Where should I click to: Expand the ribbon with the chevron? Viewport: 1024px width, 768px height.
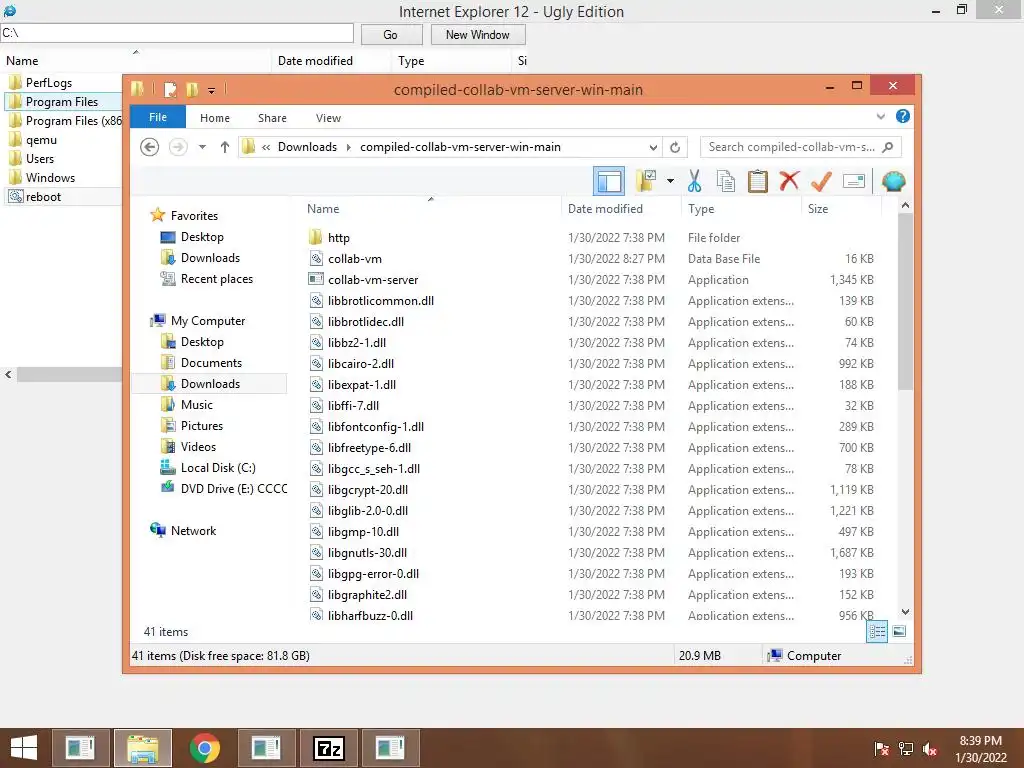point(880,116)
